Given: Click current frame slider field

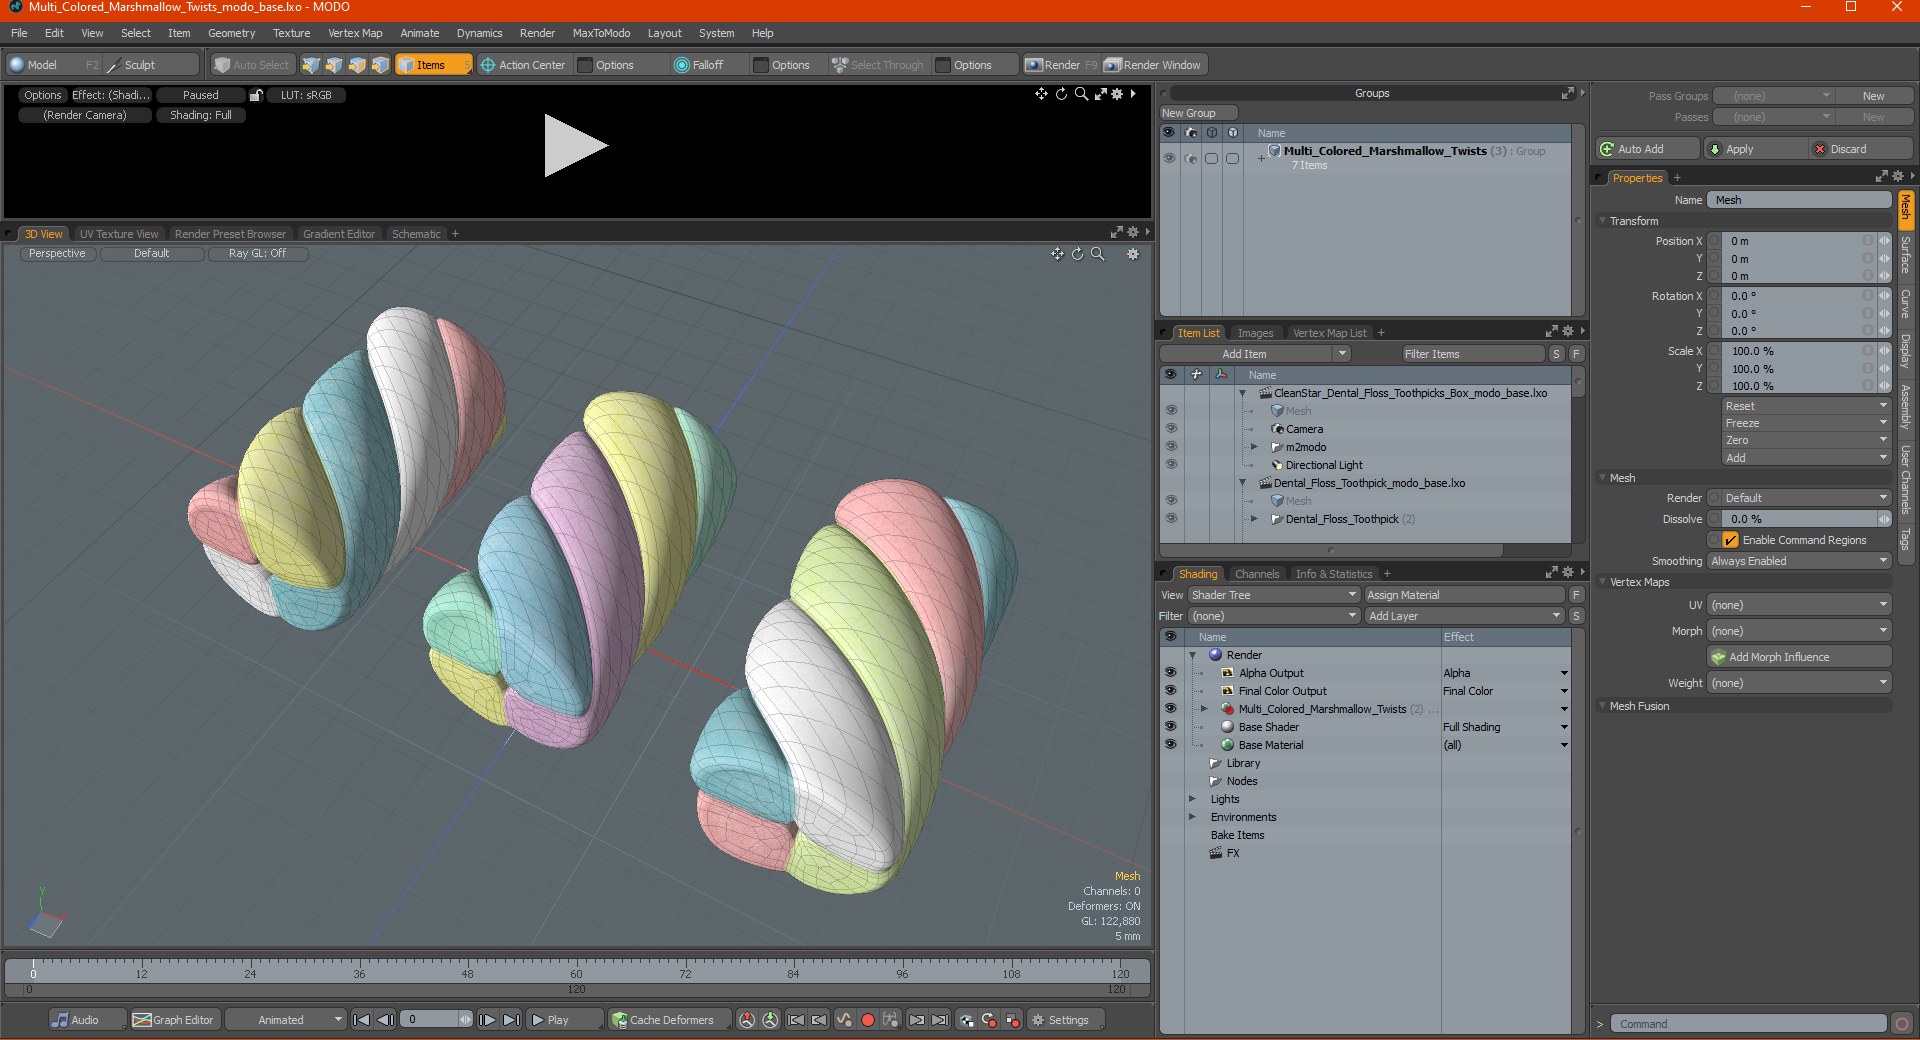Looking at the screenshot, I should tap(436, 1020).
